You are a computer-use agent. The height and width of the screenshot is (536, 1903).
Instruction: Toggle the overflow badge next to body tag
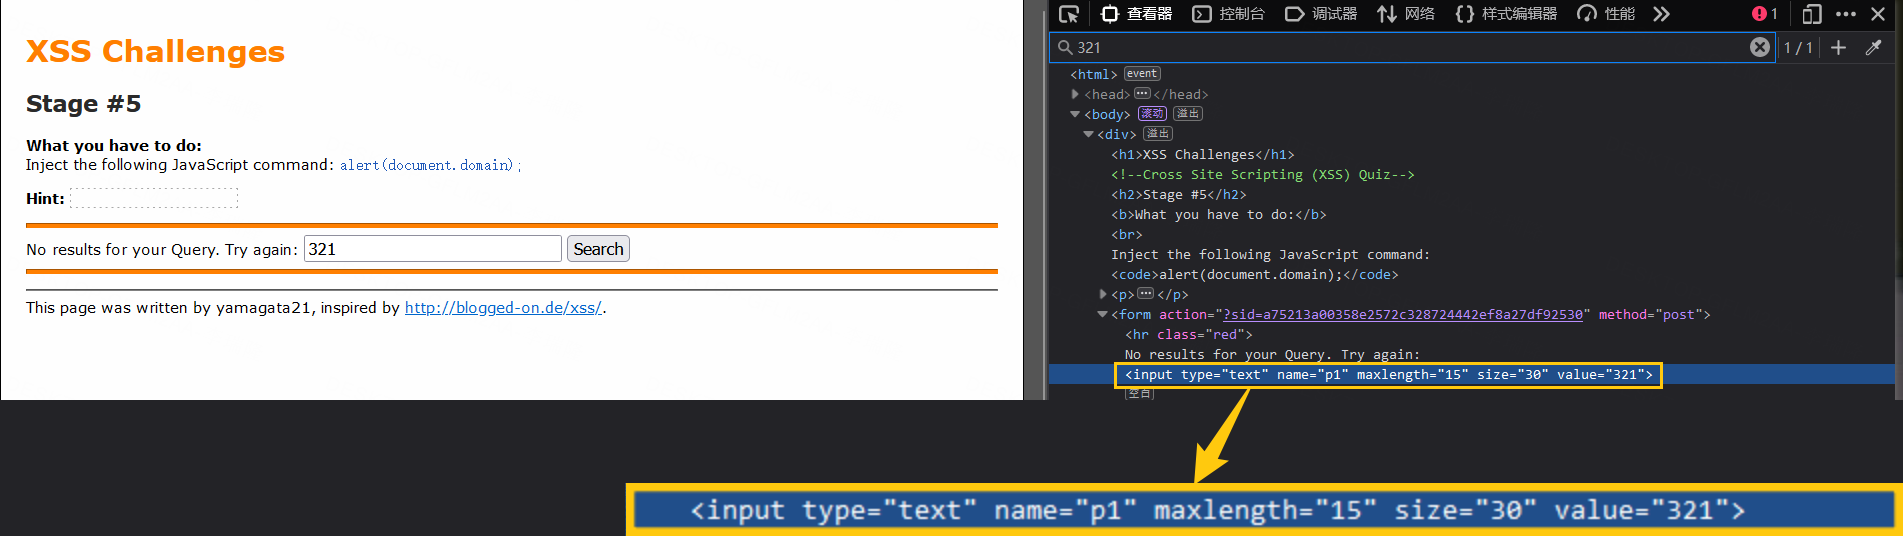point(1187,114)
